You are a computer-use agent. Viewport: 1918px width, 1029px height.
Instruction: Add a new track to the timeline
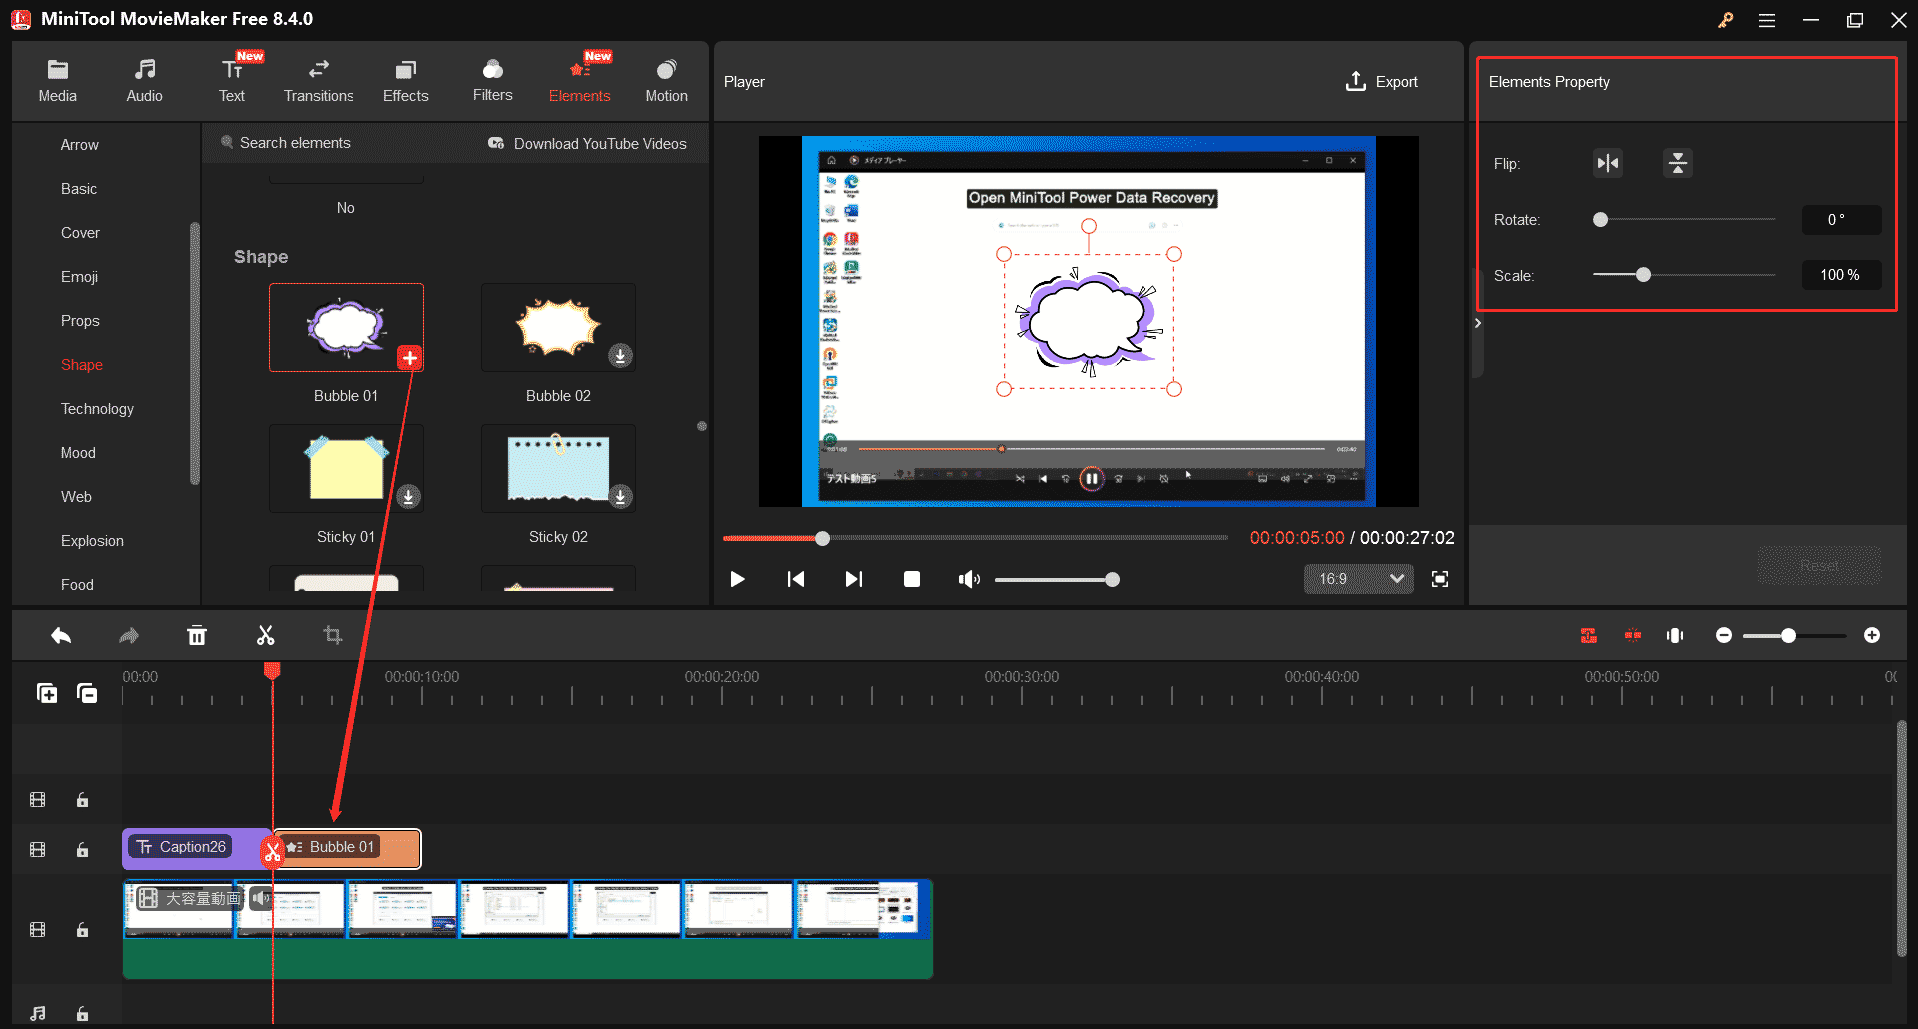[x=46, y=692]
